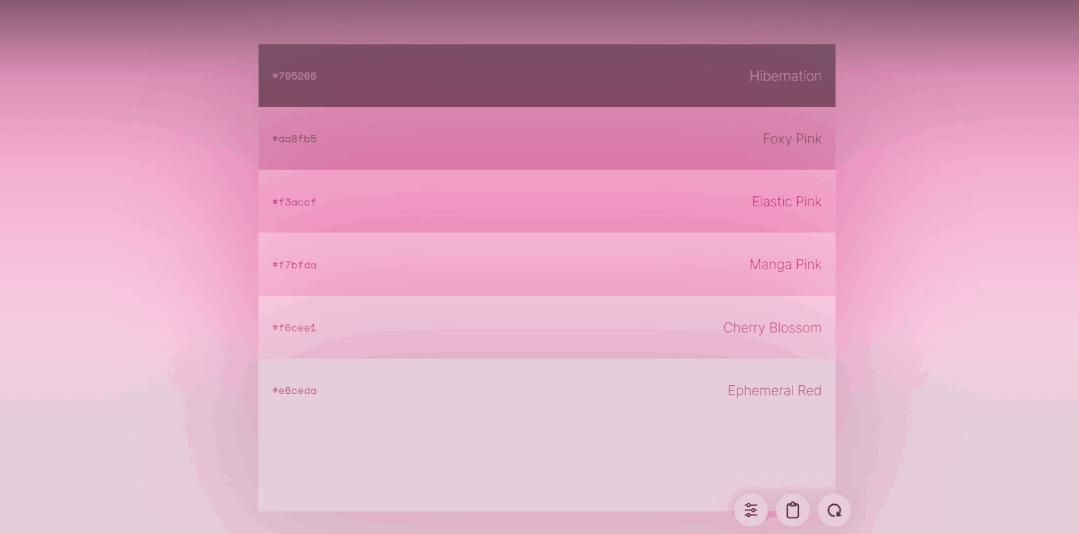Select the hex code #f3accf
This screenshot has height=534, width=1079.
coord(294,202)
